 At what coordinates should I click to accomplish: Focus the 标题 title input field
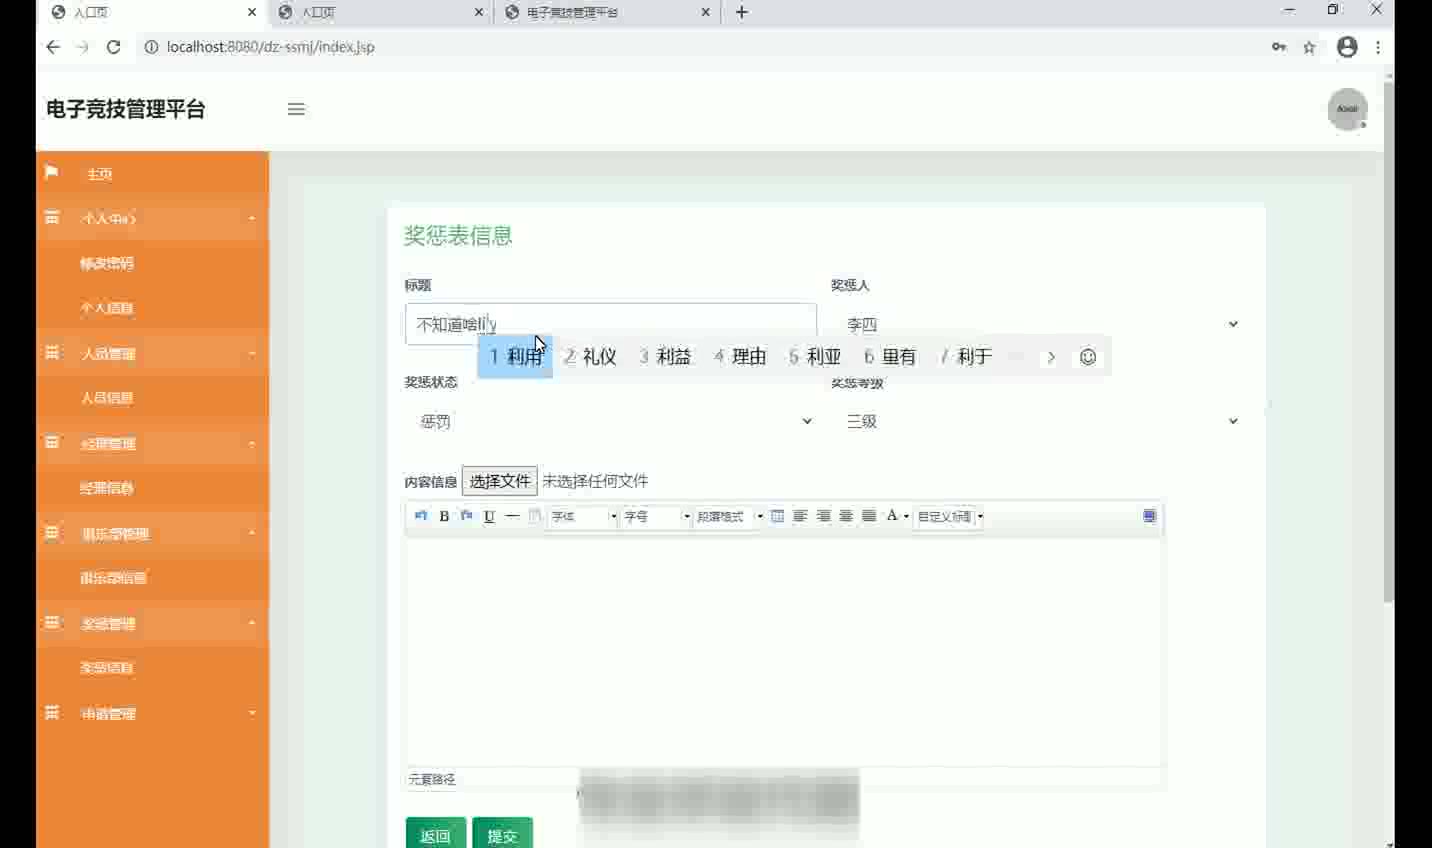pyautogui.click(x=611, y=324)
